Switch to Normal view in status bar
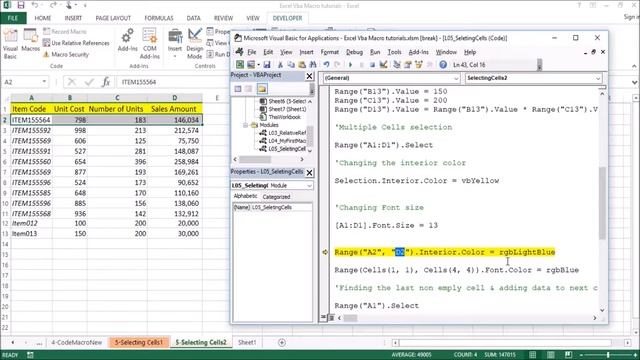This screenshot has height=360, width=640. [533, 355]
